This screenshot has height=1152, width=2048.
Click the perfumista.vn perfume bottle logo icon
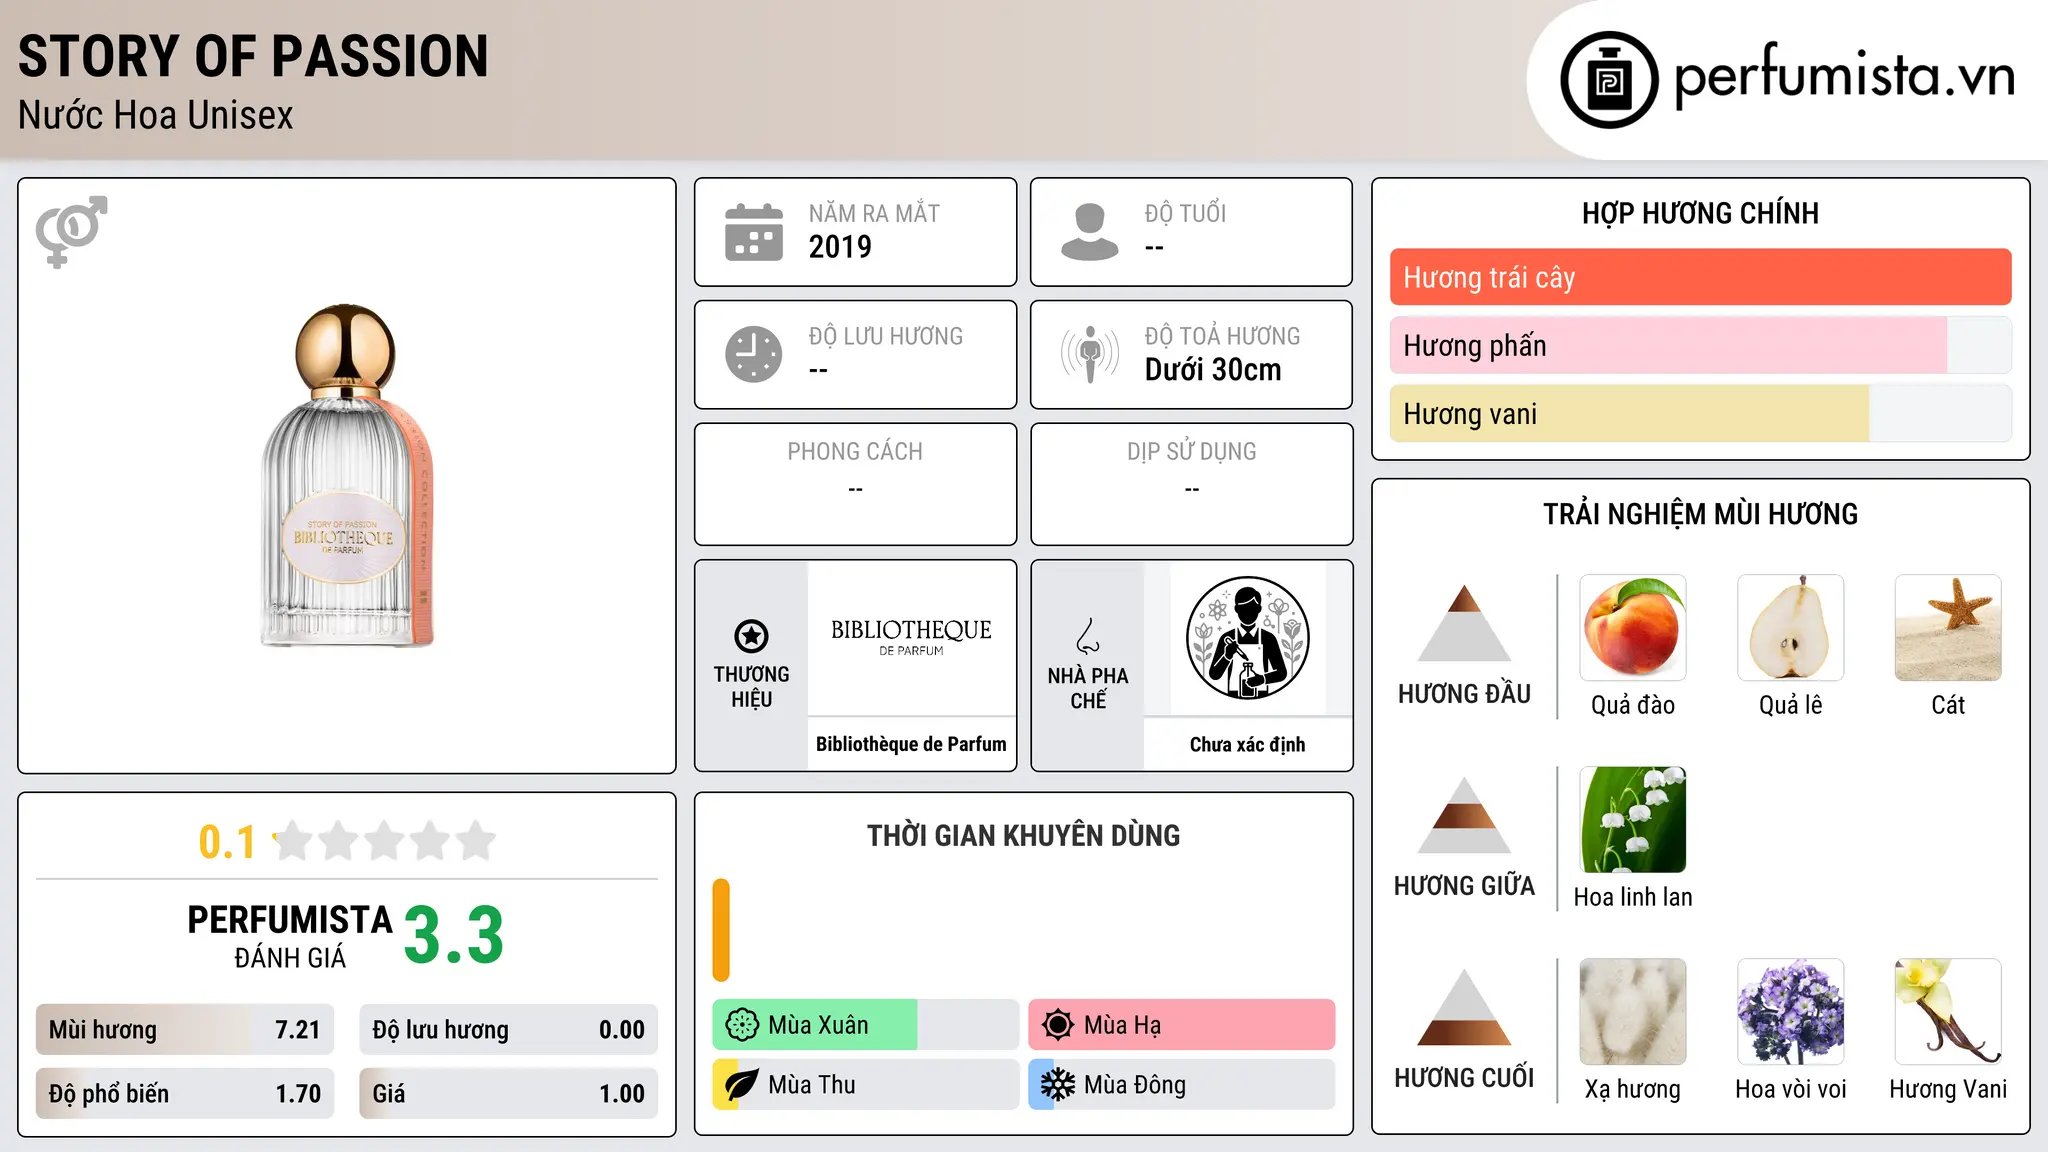[1609, 80]
